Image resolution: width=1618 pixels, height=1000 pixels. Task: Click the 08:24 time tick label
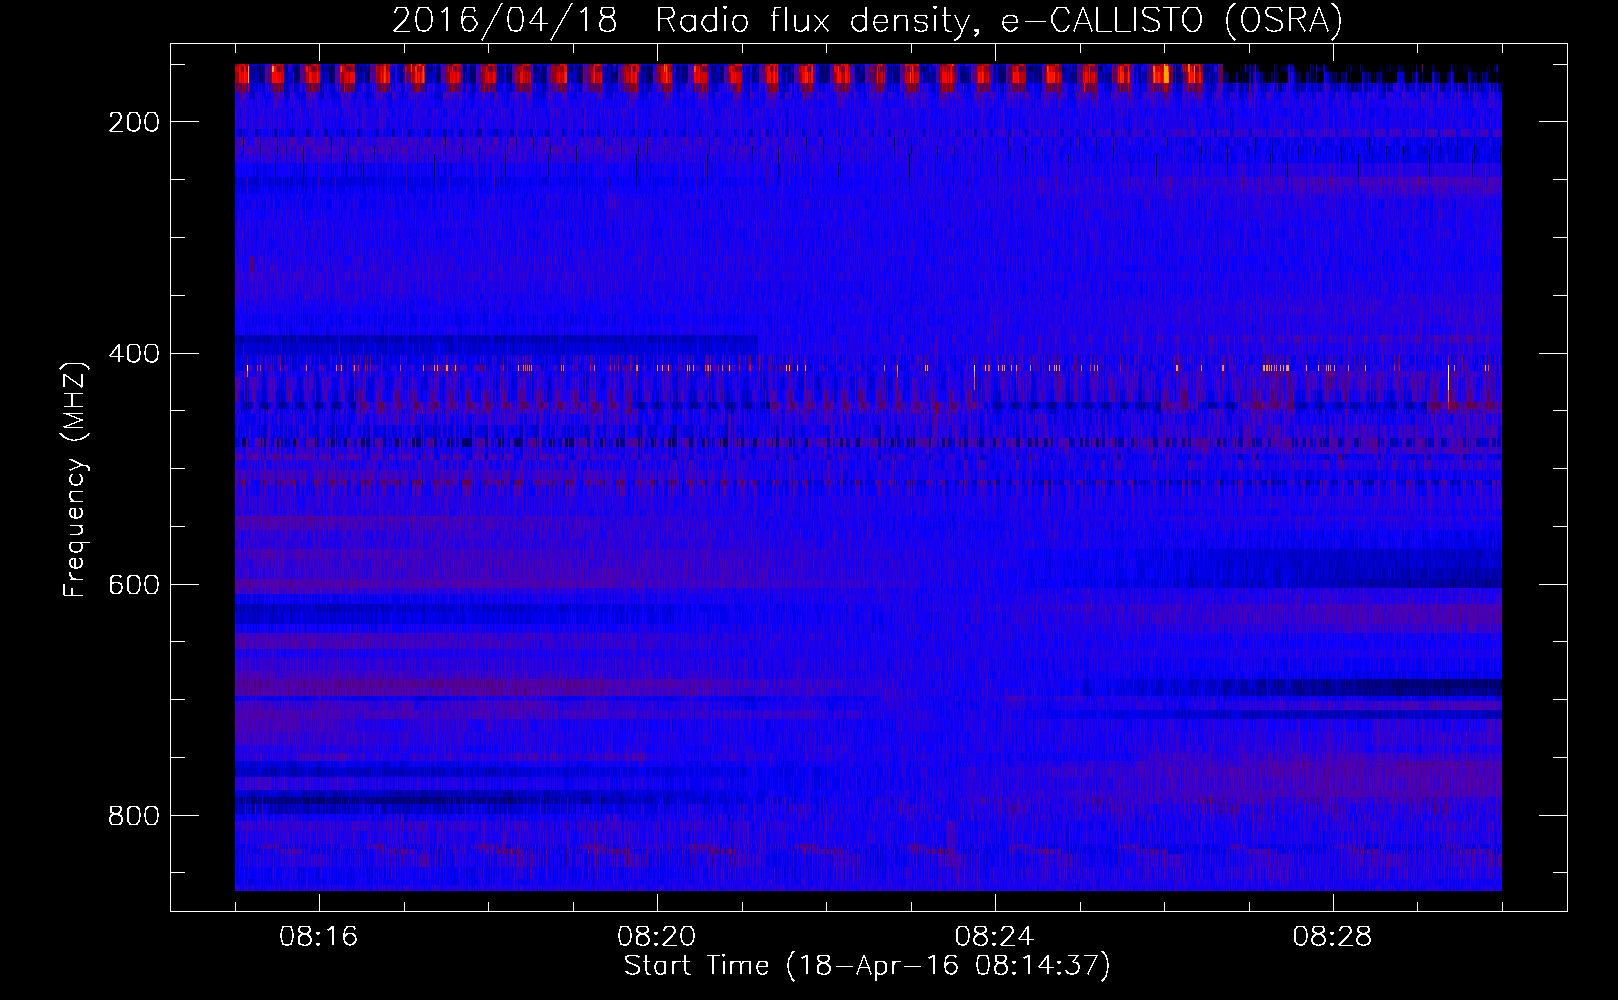[x=995, y=937]
